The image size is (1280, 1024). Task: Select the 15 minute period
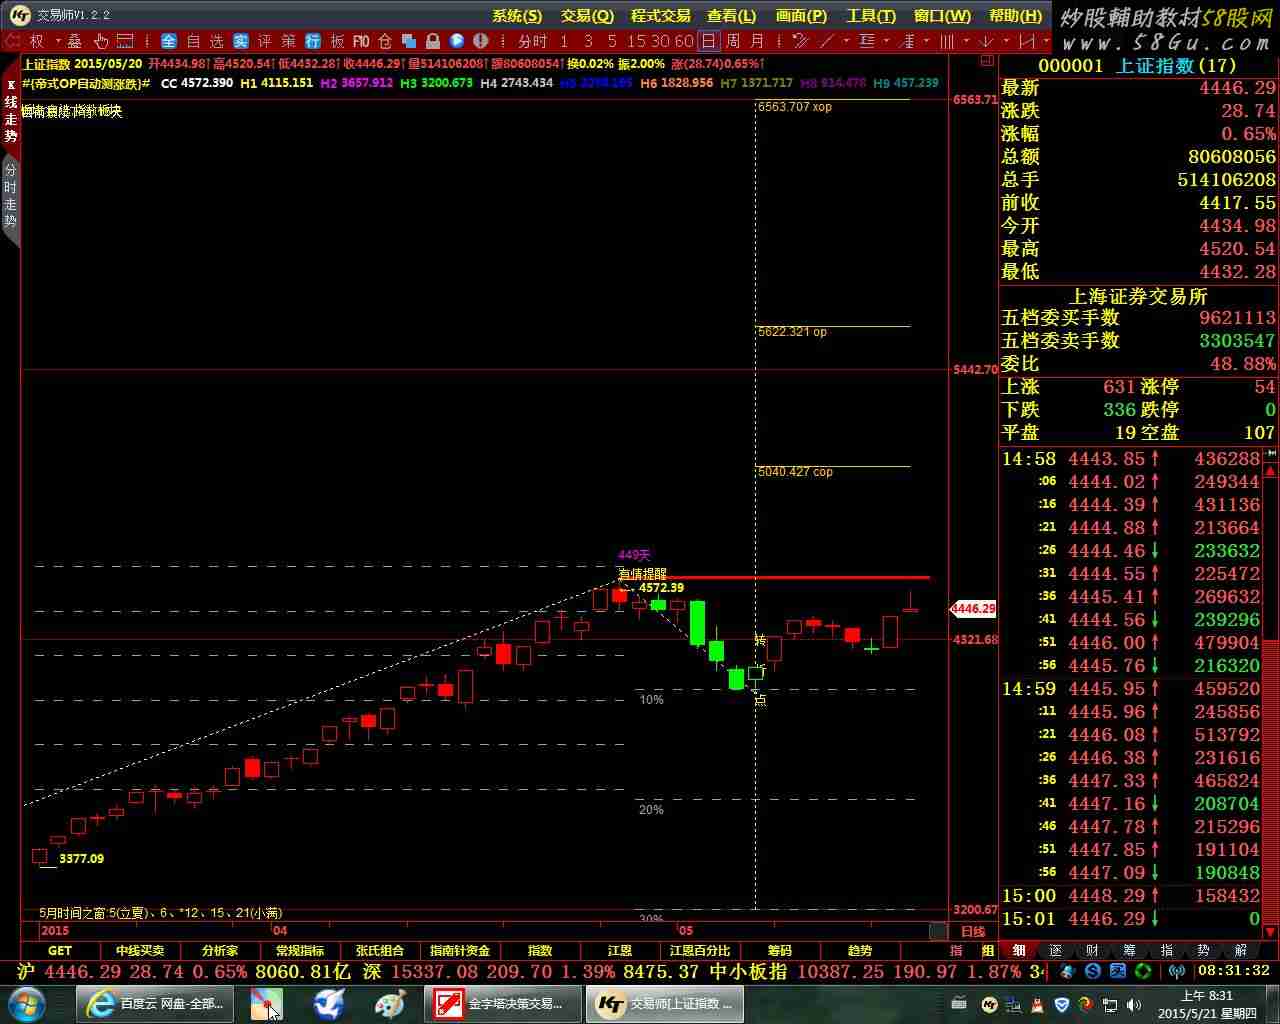click(637, 41)
